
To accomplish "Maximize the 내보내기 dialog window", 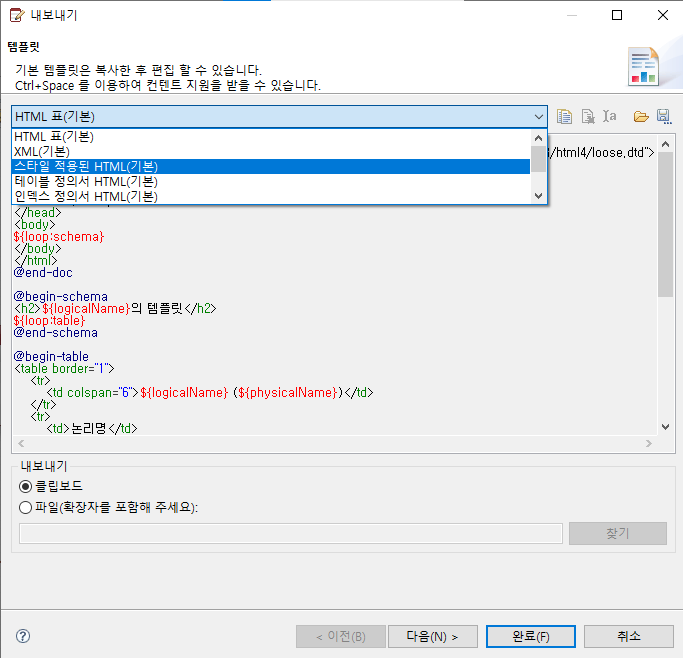I will 617,15.
